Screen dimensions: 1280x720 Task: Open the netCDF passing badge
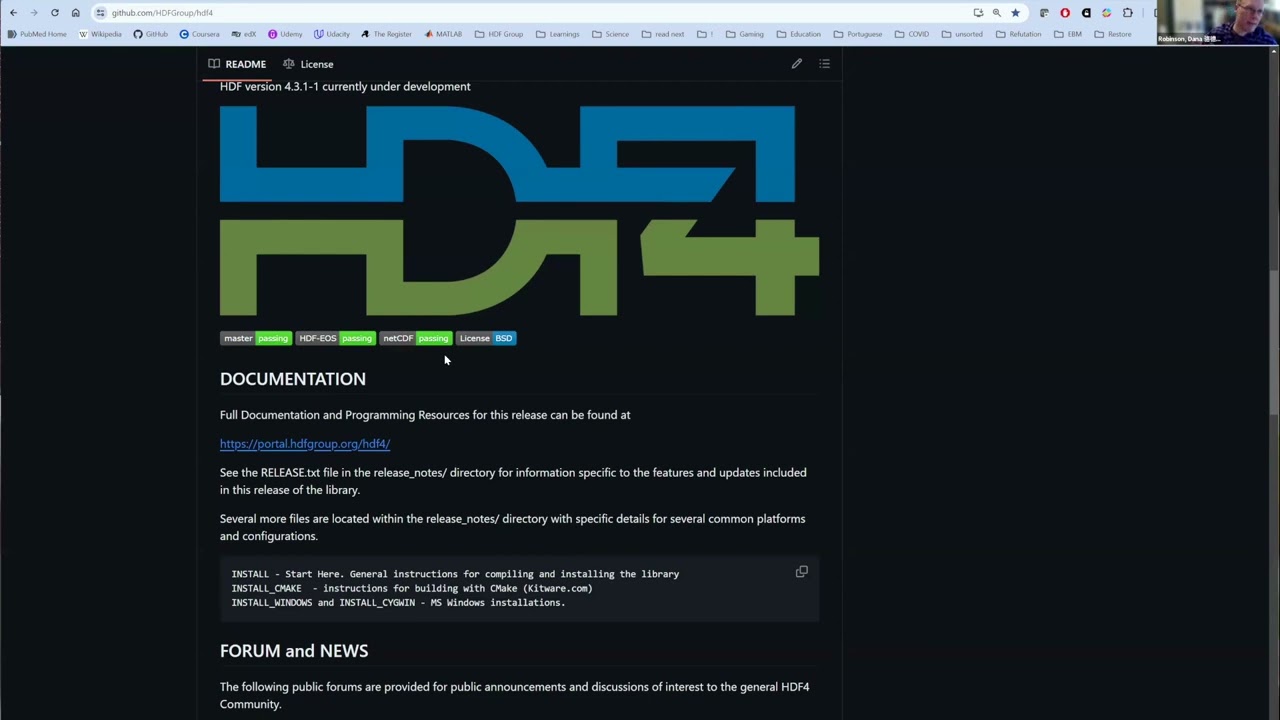[416, 338]
